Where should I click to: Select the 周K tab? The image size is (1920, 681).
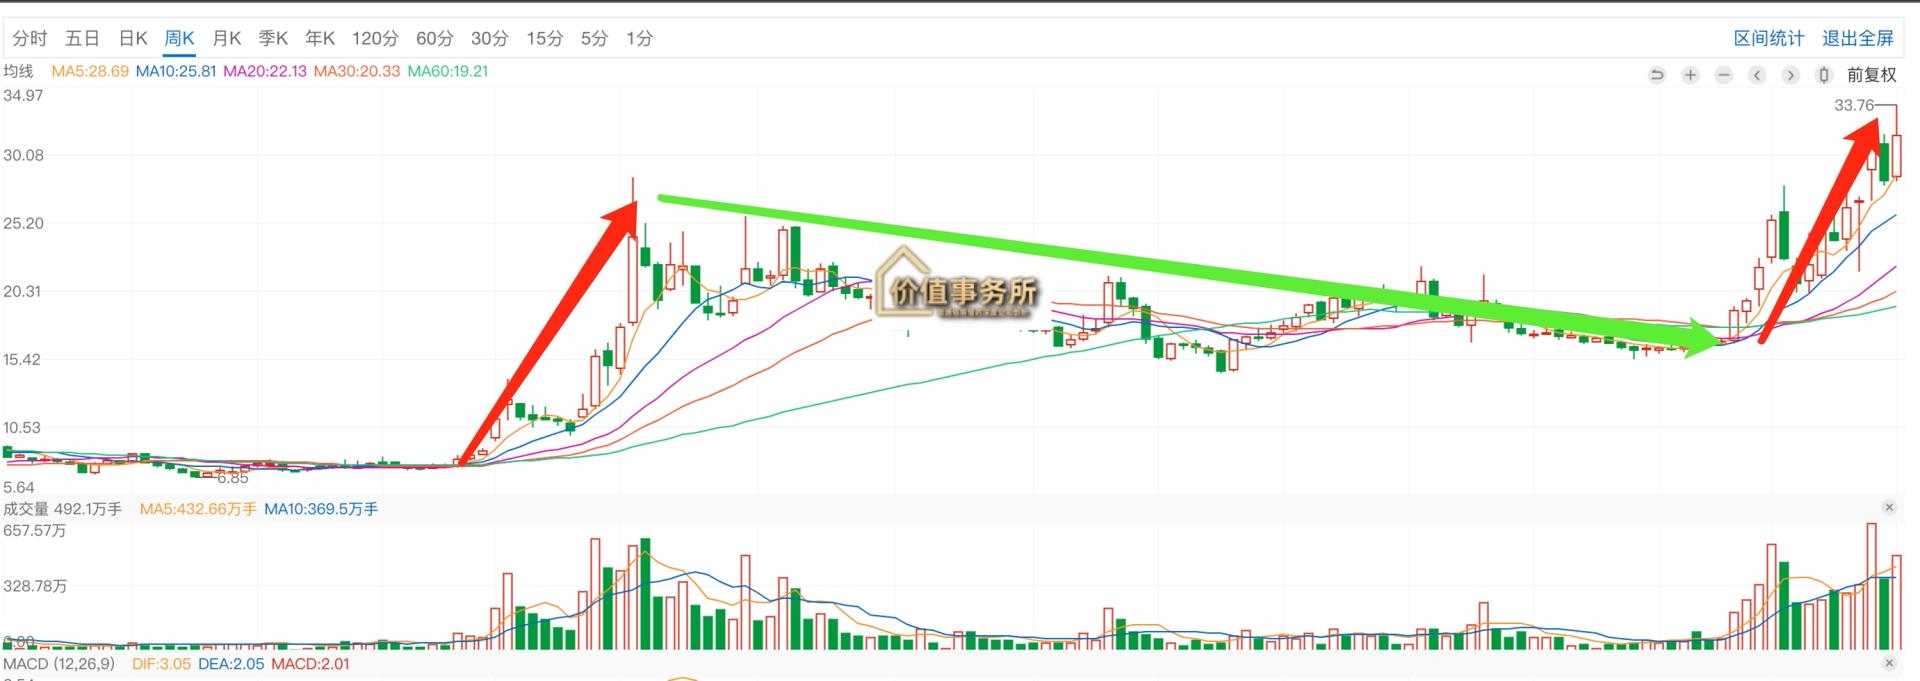[x=180, y=38]
